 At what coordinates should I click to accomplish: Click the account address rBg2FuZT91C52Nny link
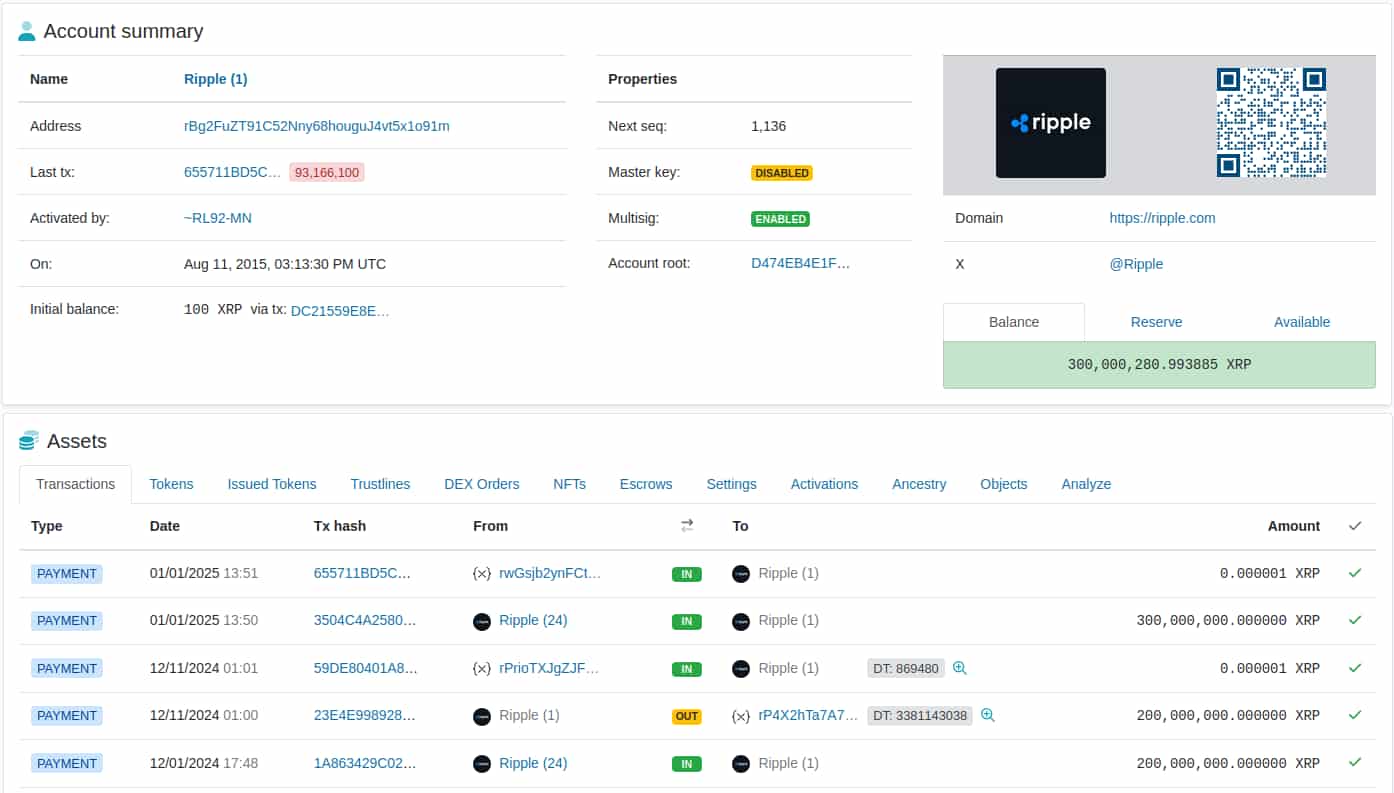pyautogui.click(x=314, y=126)
